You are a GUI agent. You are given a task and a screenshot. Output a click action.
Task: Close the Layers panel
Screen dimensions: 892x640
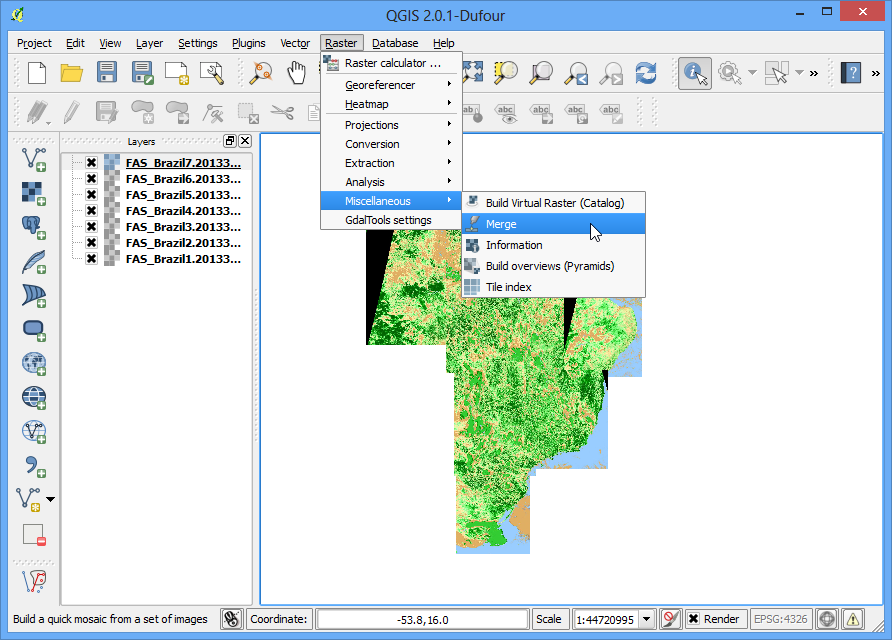[245, 141]
